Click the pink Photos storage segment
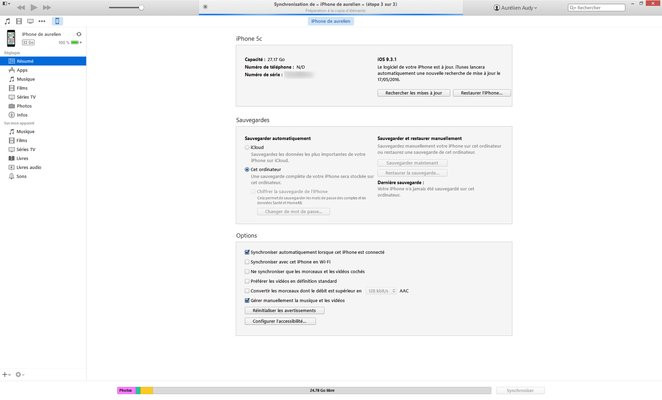 point(126,391)
